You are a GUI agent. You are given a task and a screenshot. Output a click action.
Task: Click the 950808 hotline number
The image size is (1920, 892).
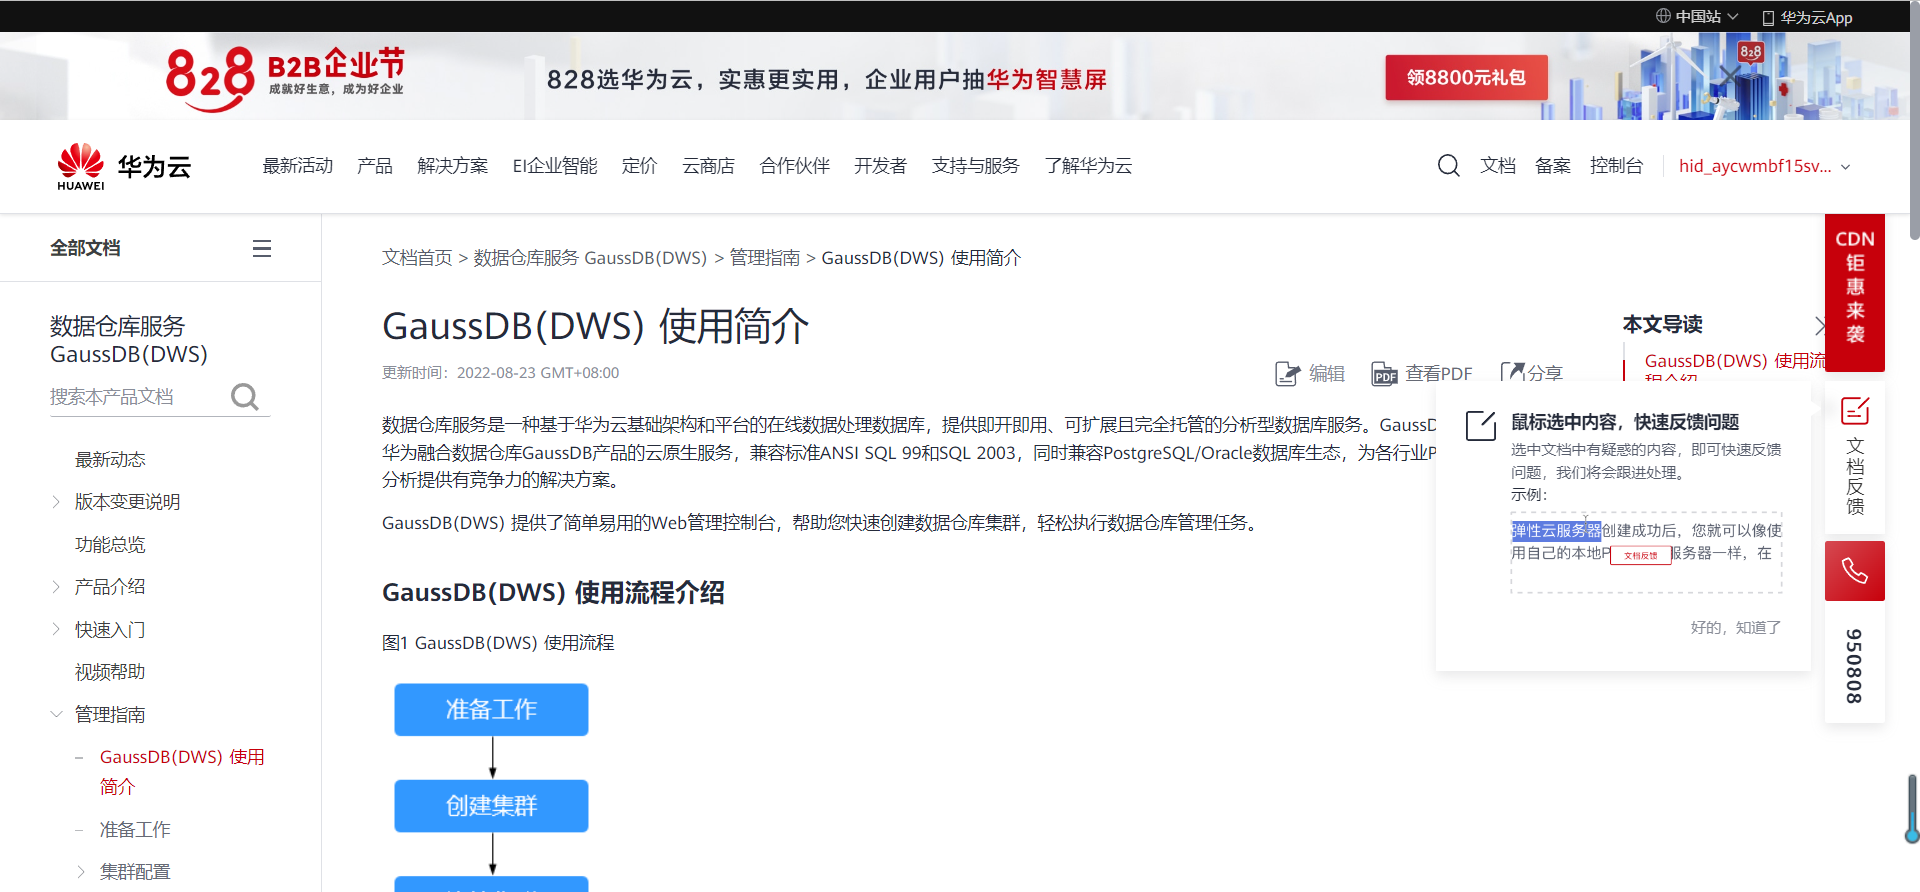[1855, 666]
